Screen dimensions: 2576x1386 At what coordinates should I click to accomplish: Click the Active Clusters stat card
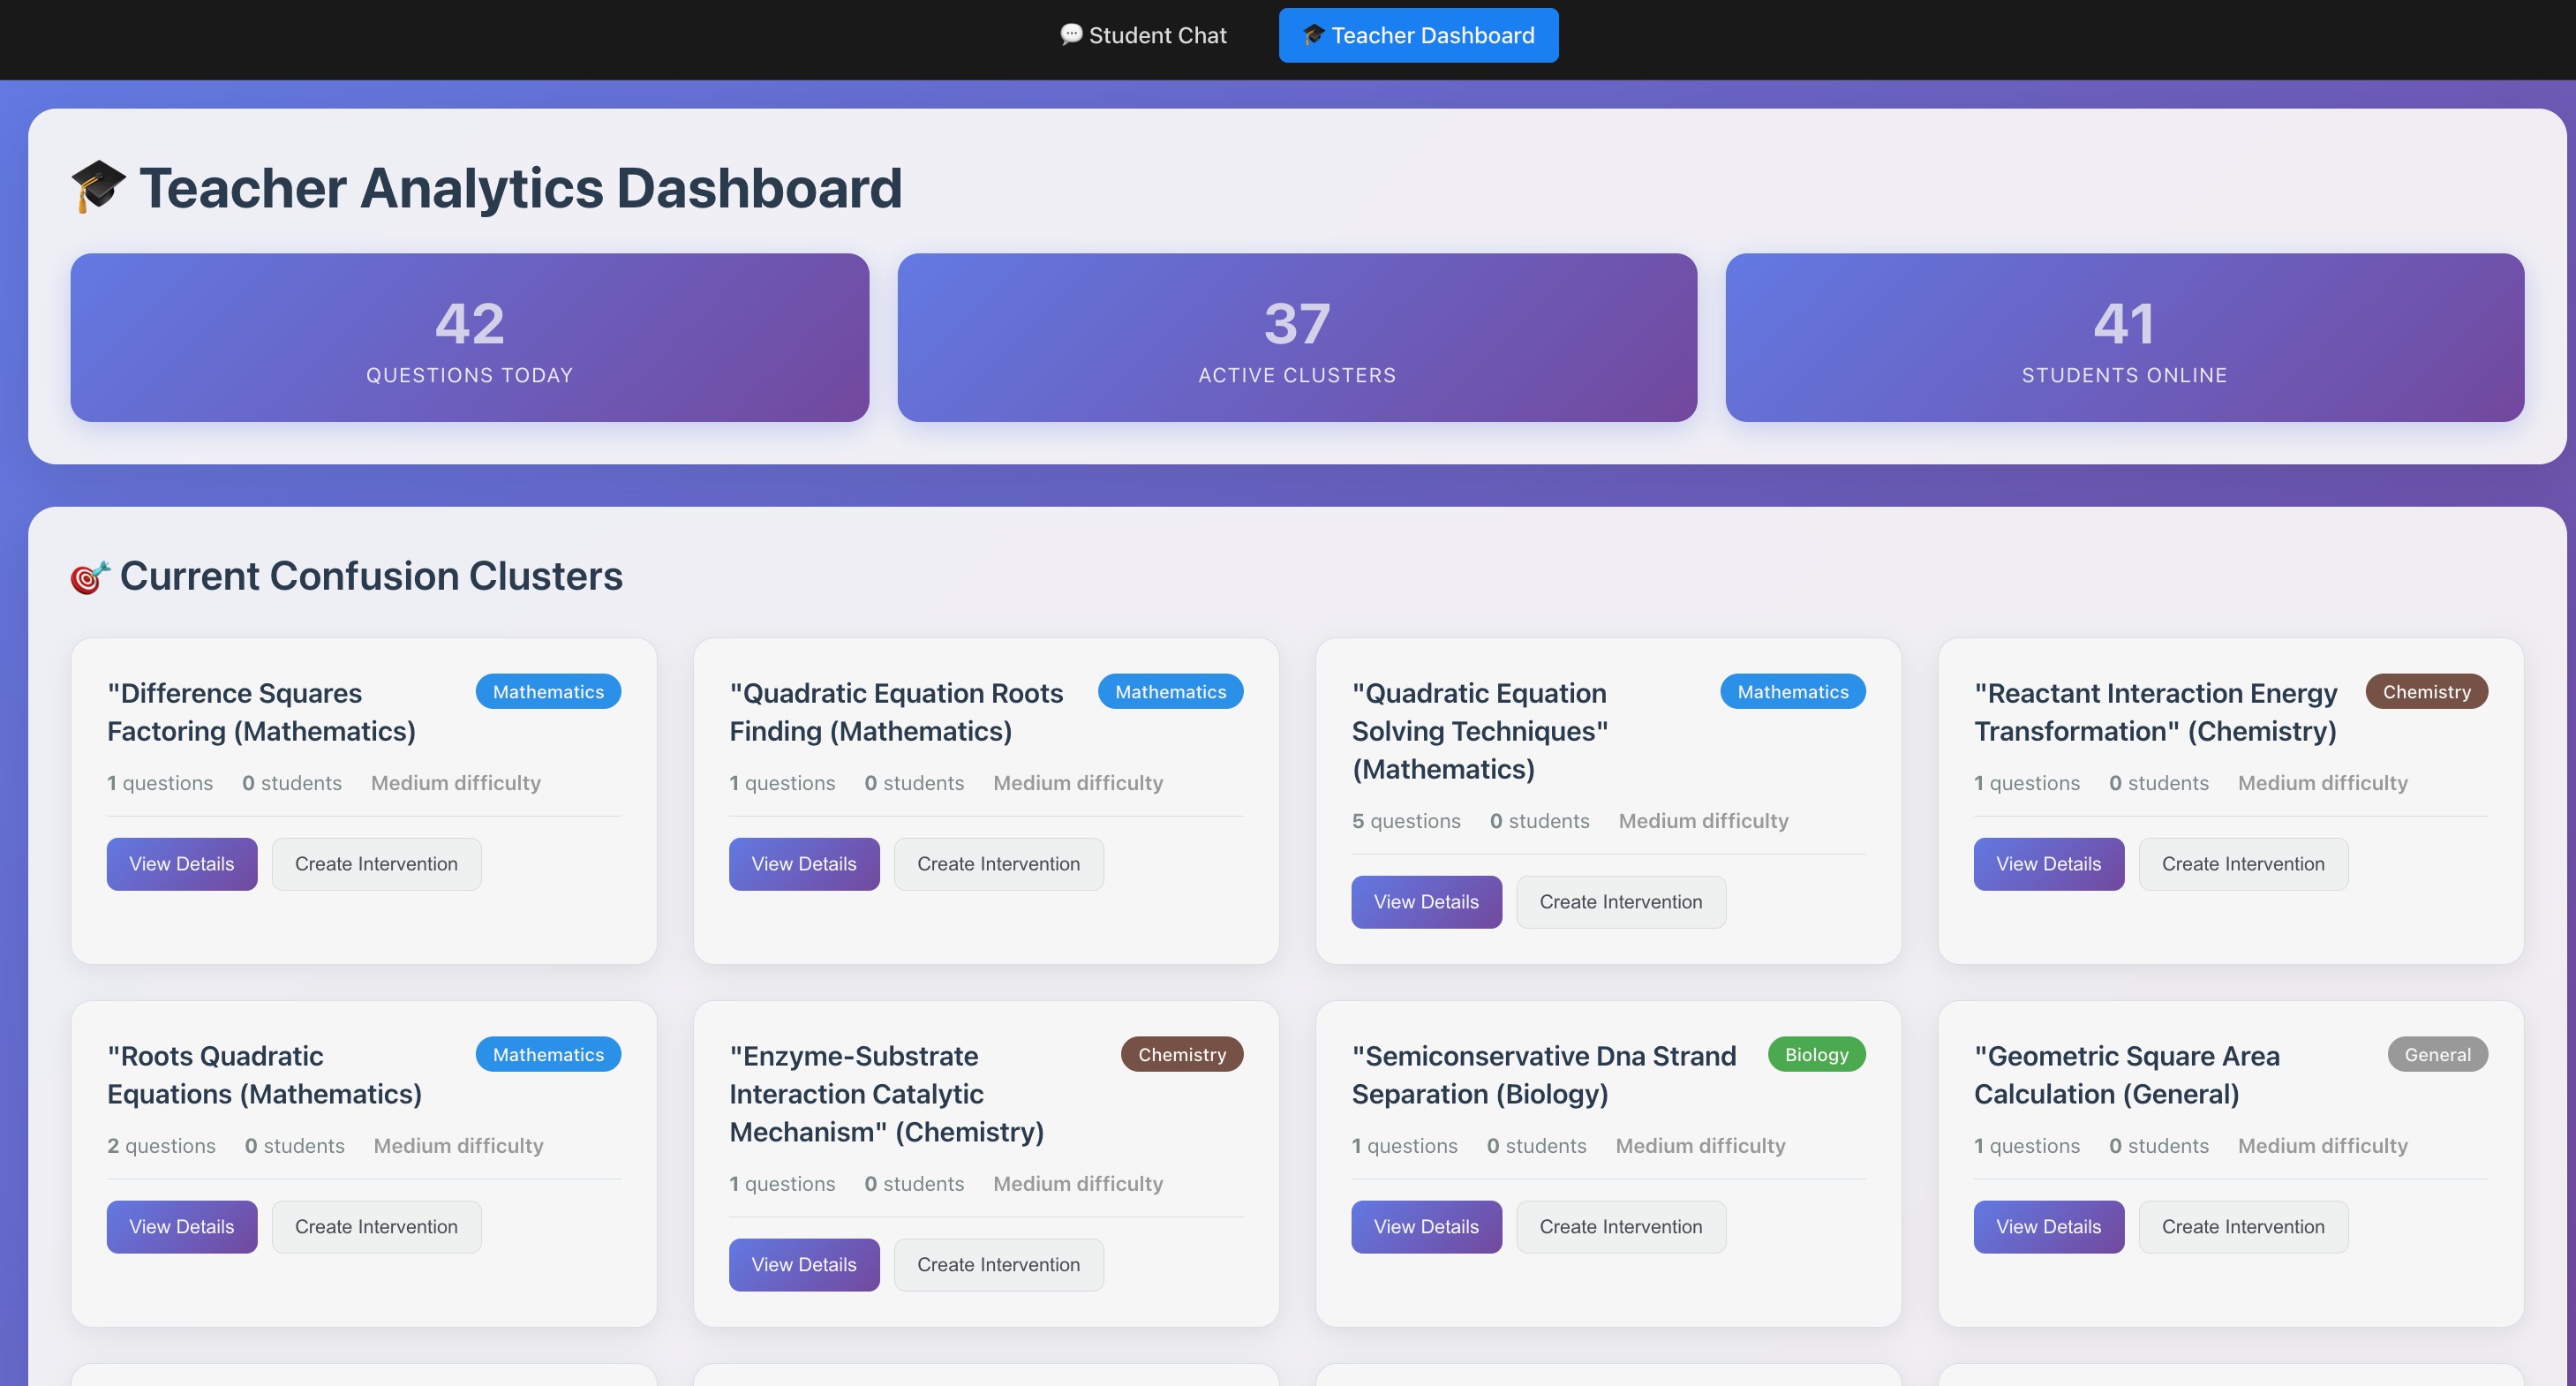pyautogui.click(x=1296, y=337)
